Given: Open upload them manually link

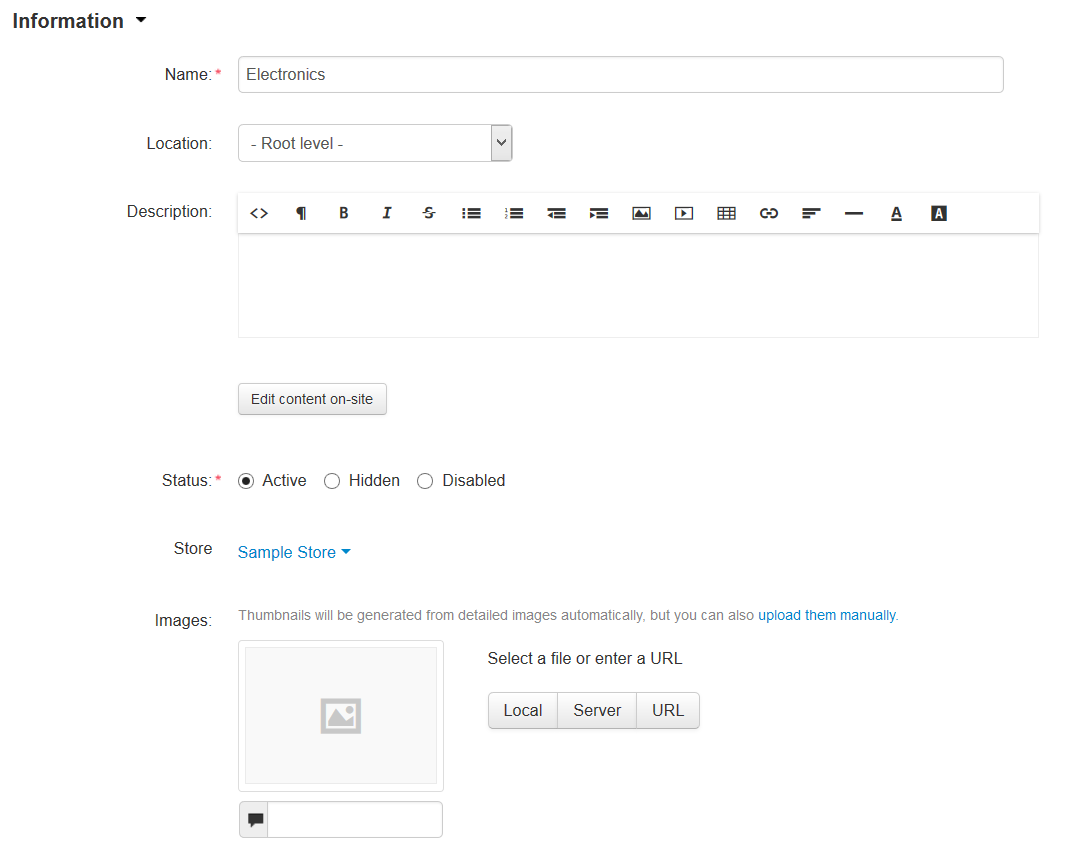Looking at the screenshot, I should point(827,615).
